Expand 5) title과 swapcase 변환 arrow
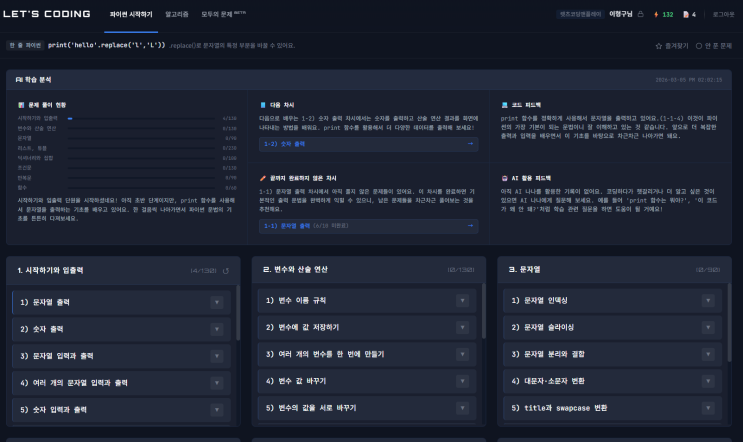The width and height of the screenshot is (743, 442). pos(708,408)
